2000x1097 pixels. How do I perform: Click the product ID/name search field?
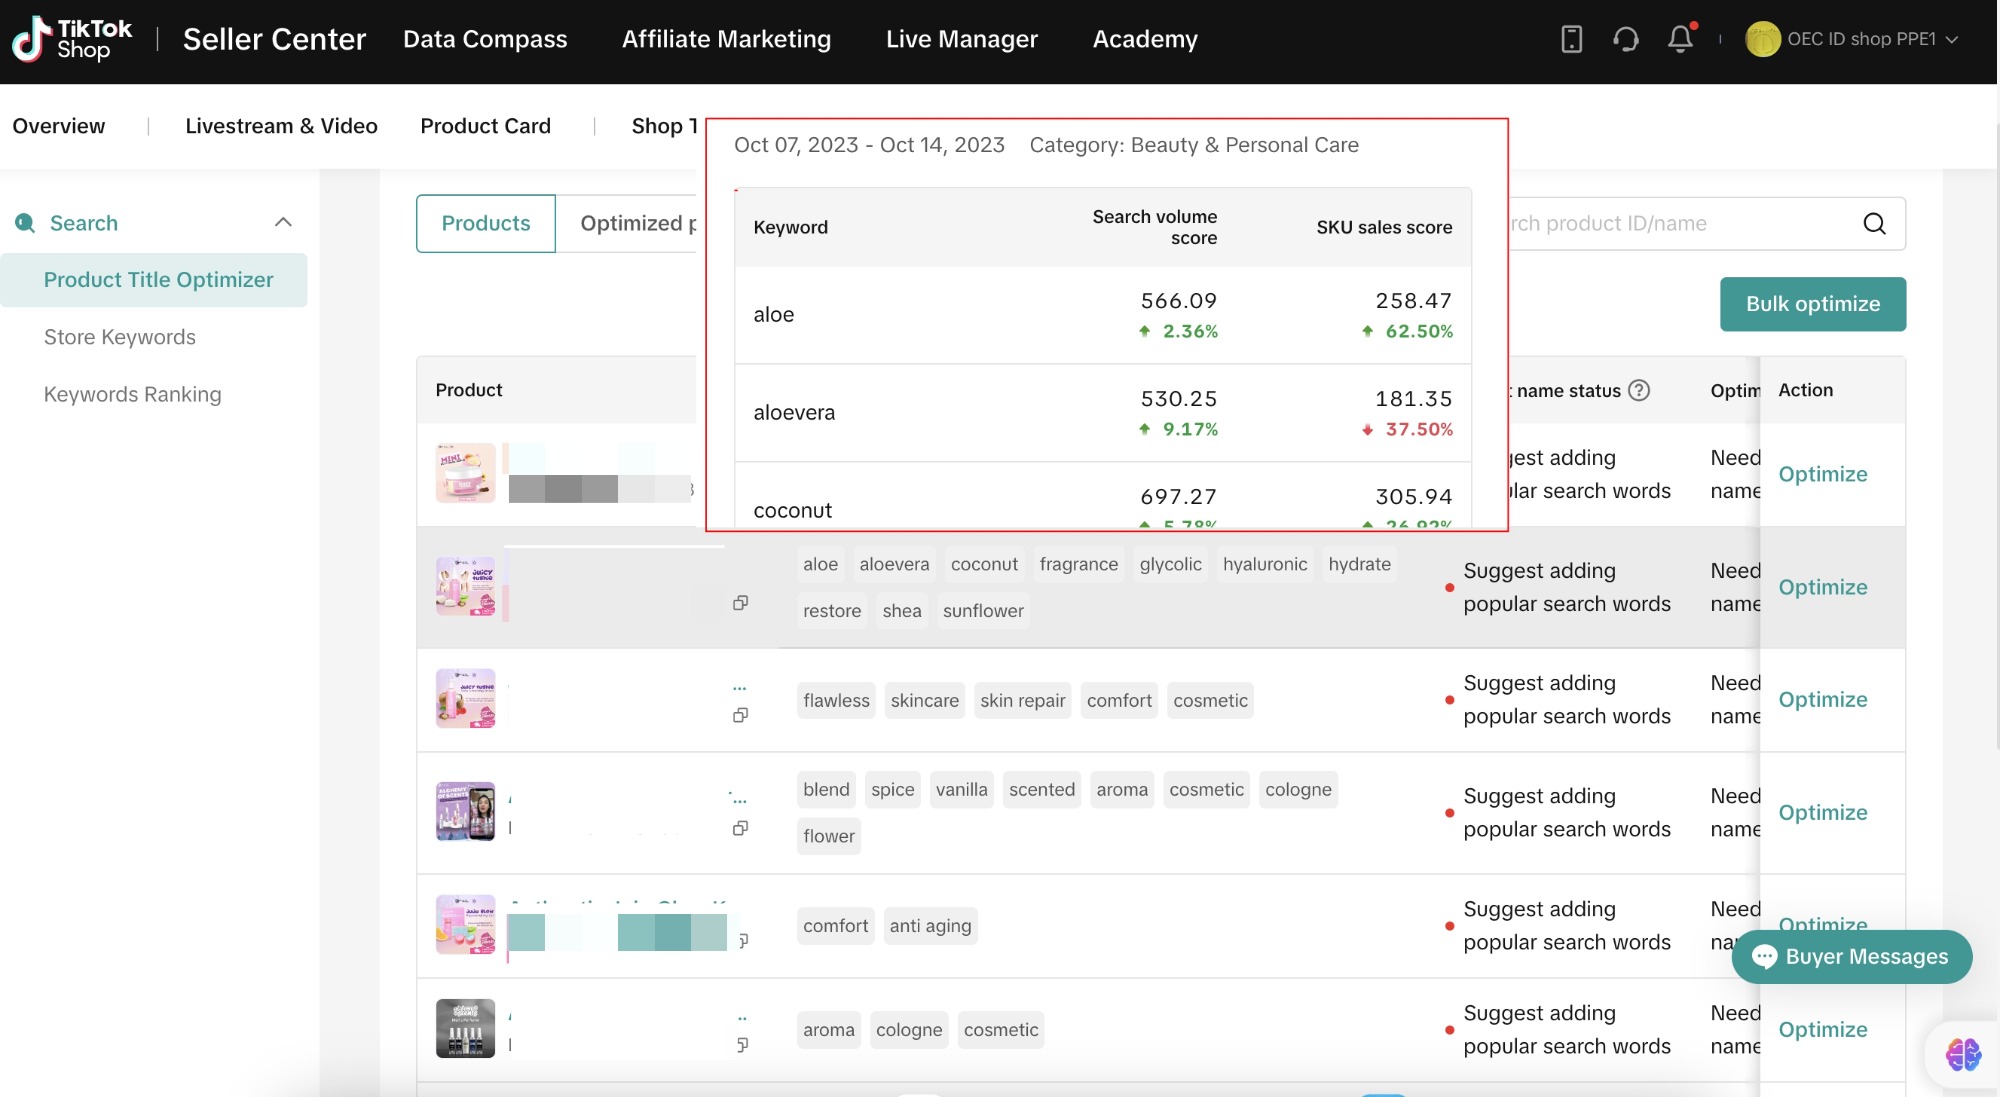(x=1680, y=223)
